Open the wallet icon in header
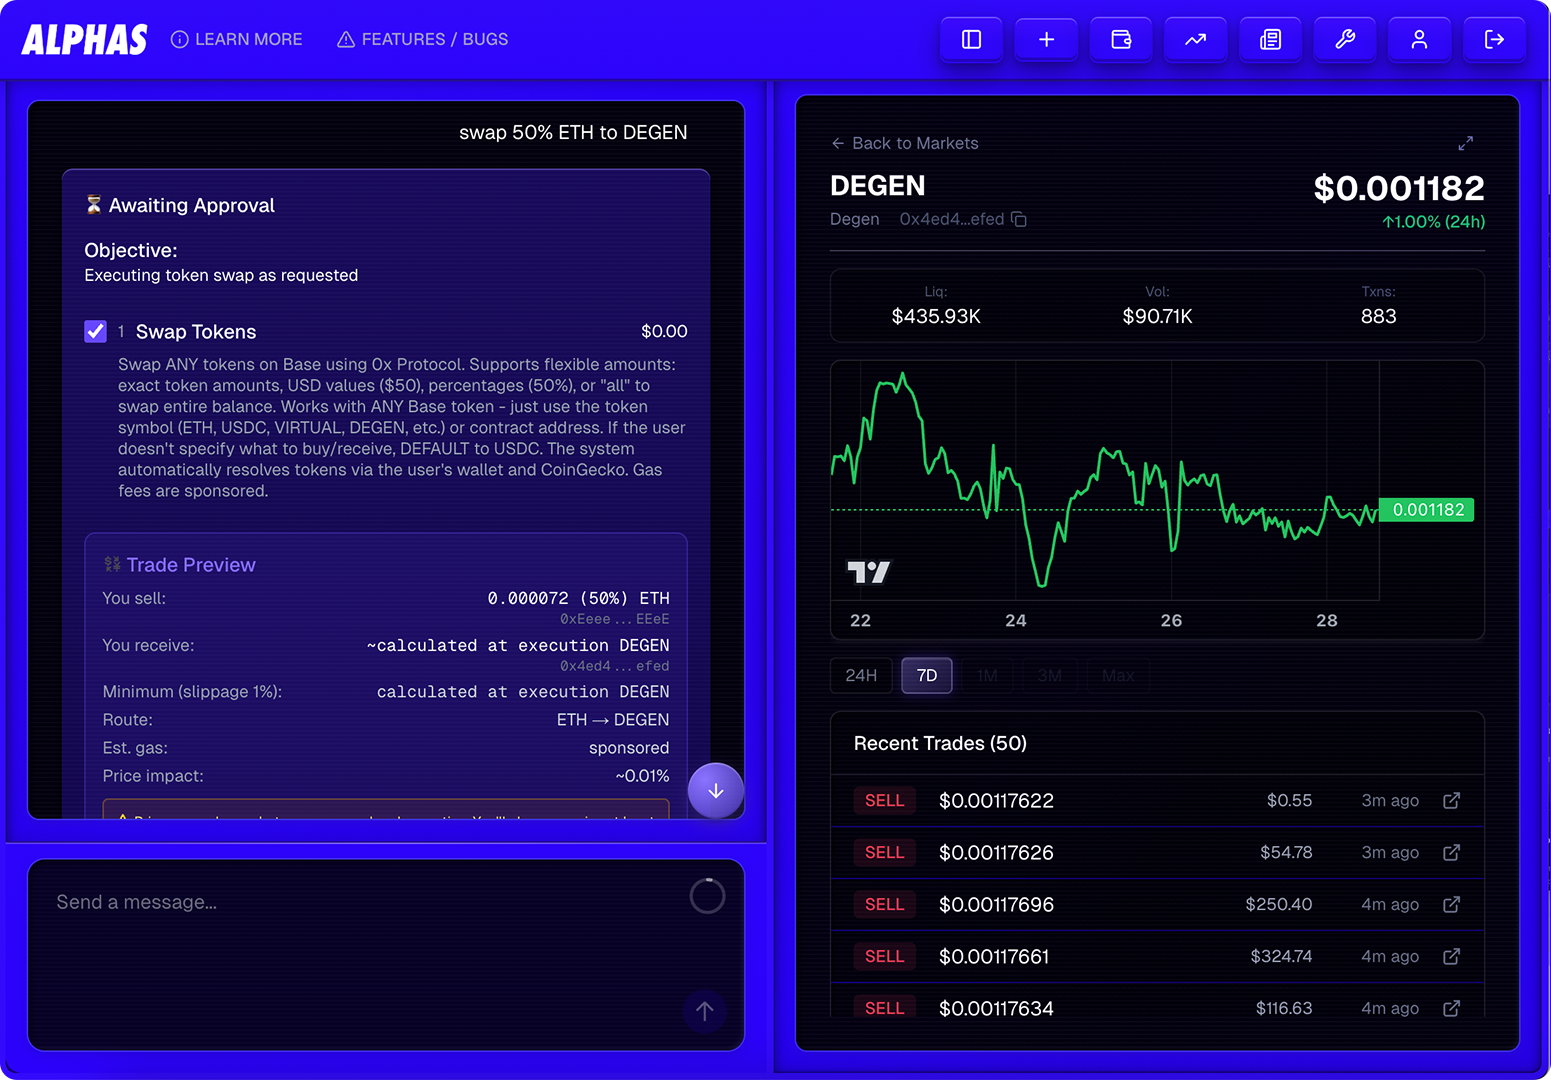Image resolution: width=1551 pixels, height=1080 pixels. click(x=1121, y=40)
